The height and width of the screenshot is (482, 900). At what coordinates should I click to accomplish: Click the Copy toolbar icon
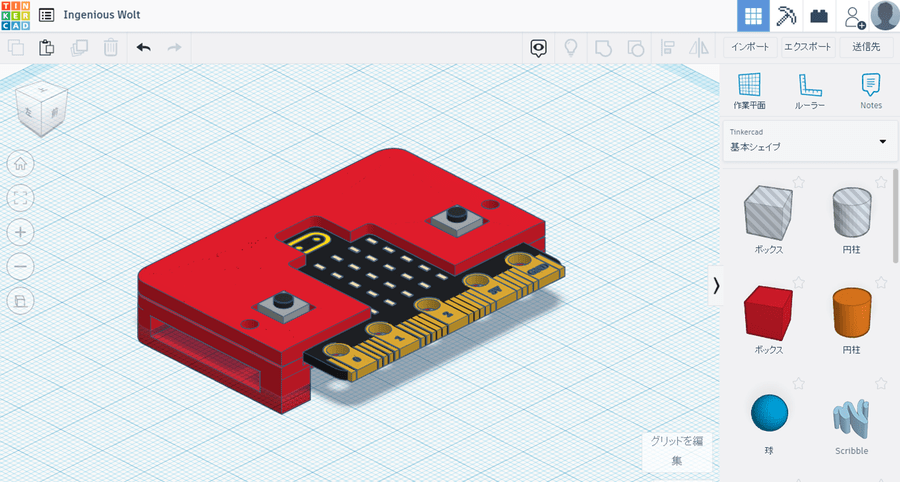[x=15, y=48]
